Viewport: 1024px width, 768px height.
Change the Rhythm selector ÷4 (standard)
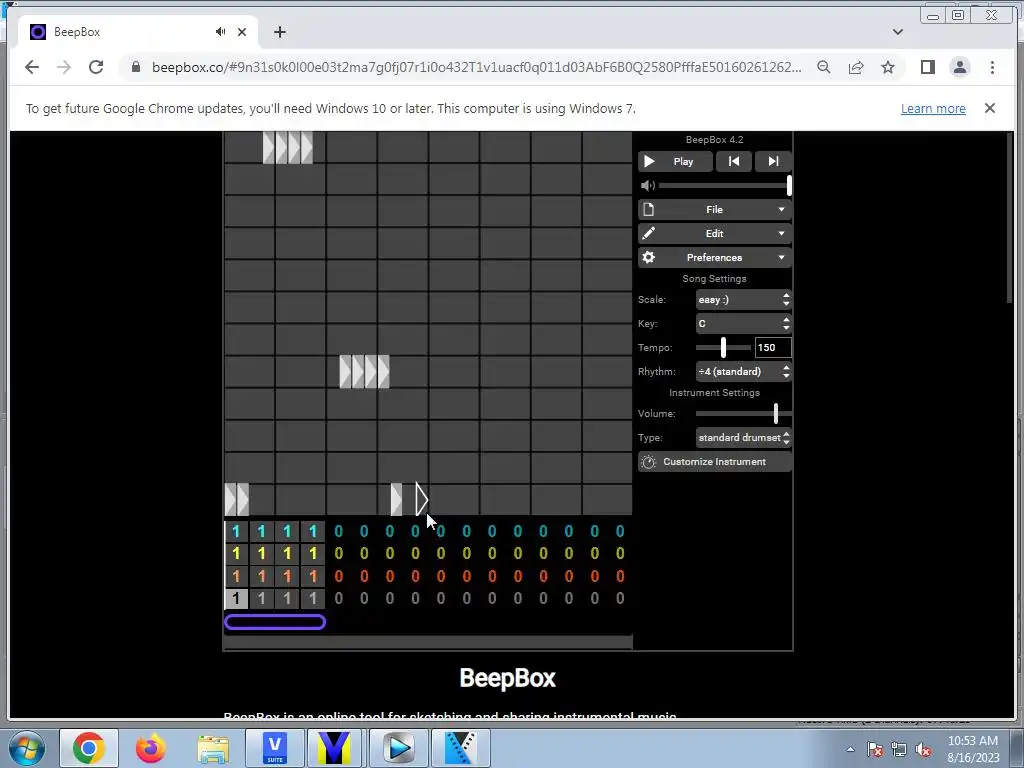coord(744,372)
